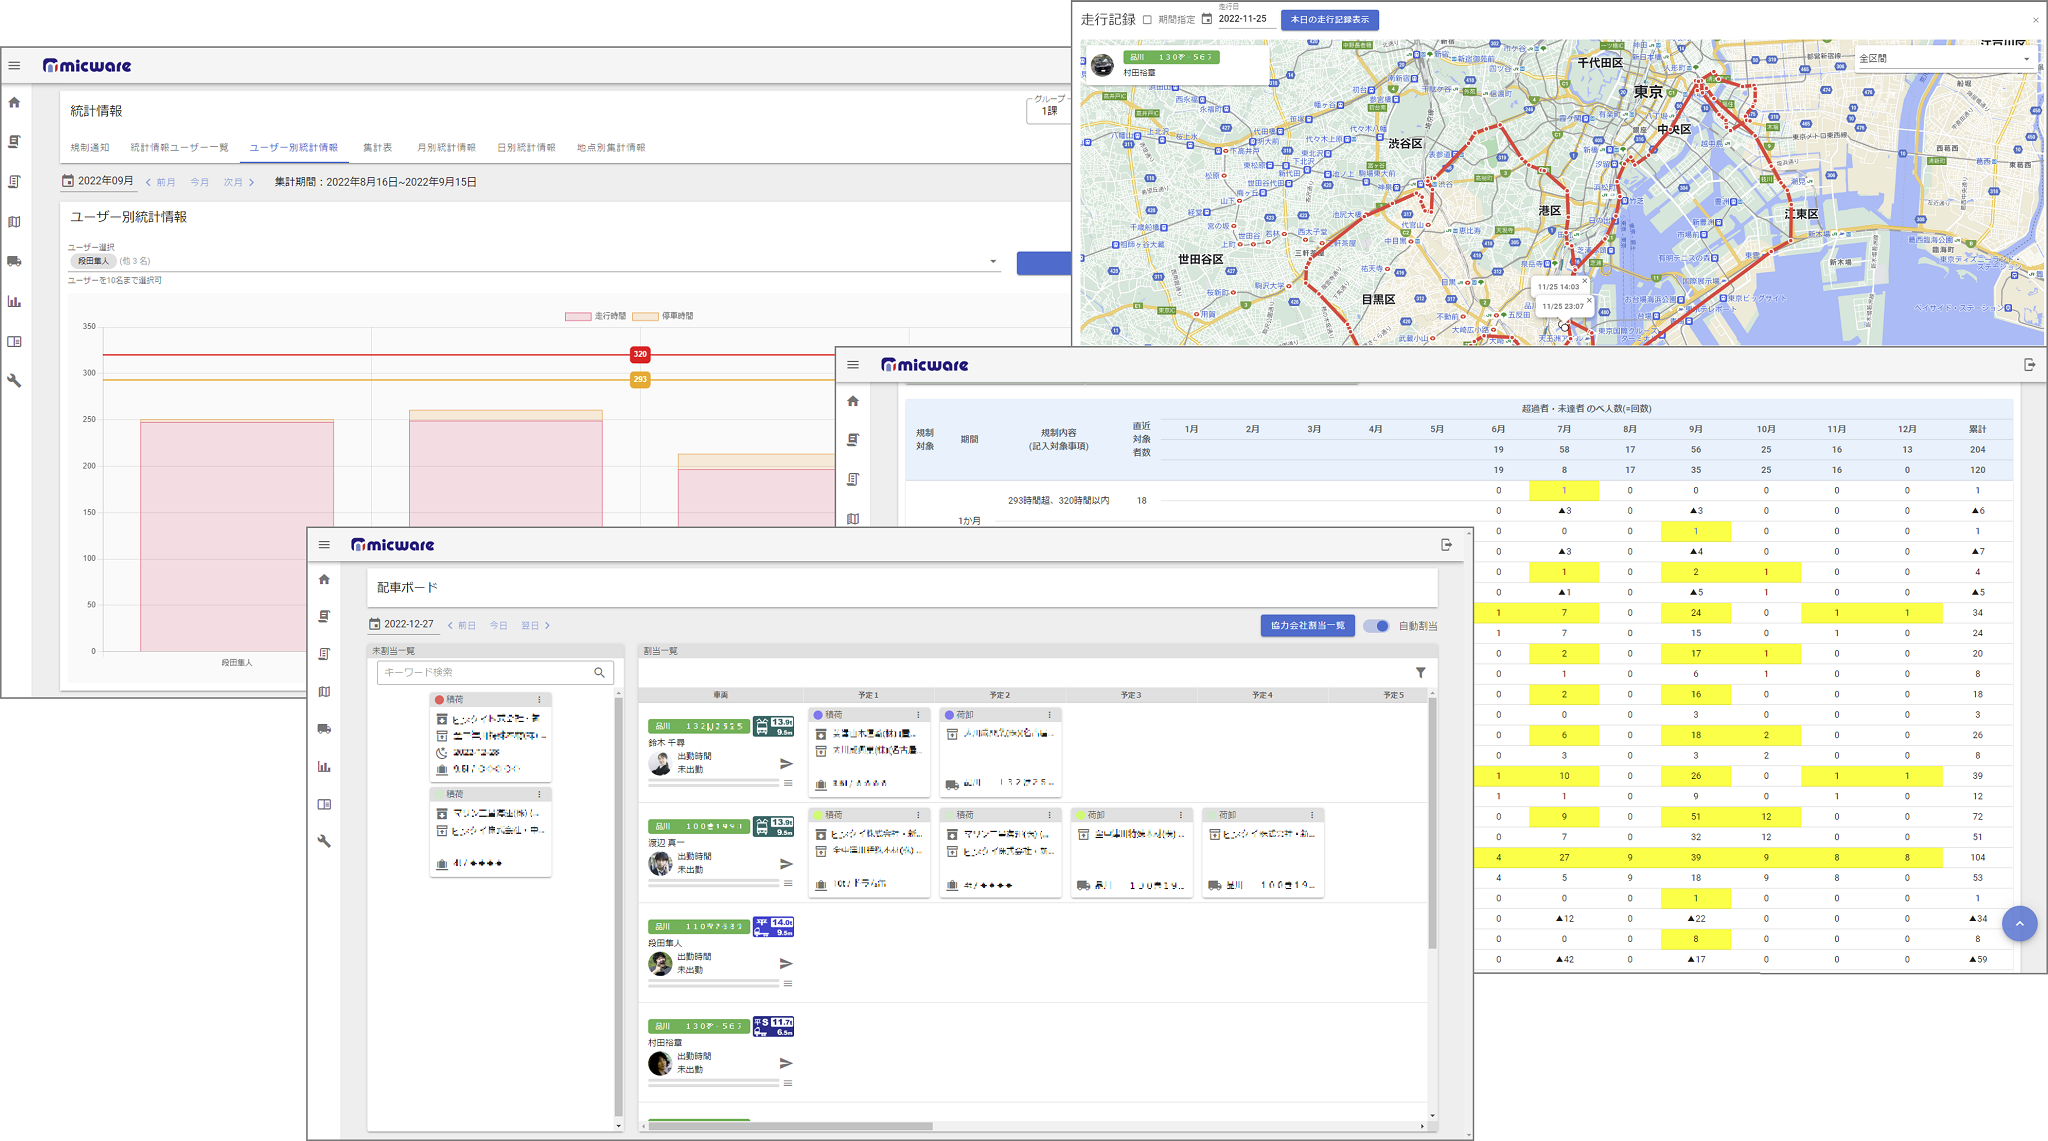Click the truck icon in dispatch sidebar
Image resolution: width=2048 pixels, height=1141 pixels.
324,729
